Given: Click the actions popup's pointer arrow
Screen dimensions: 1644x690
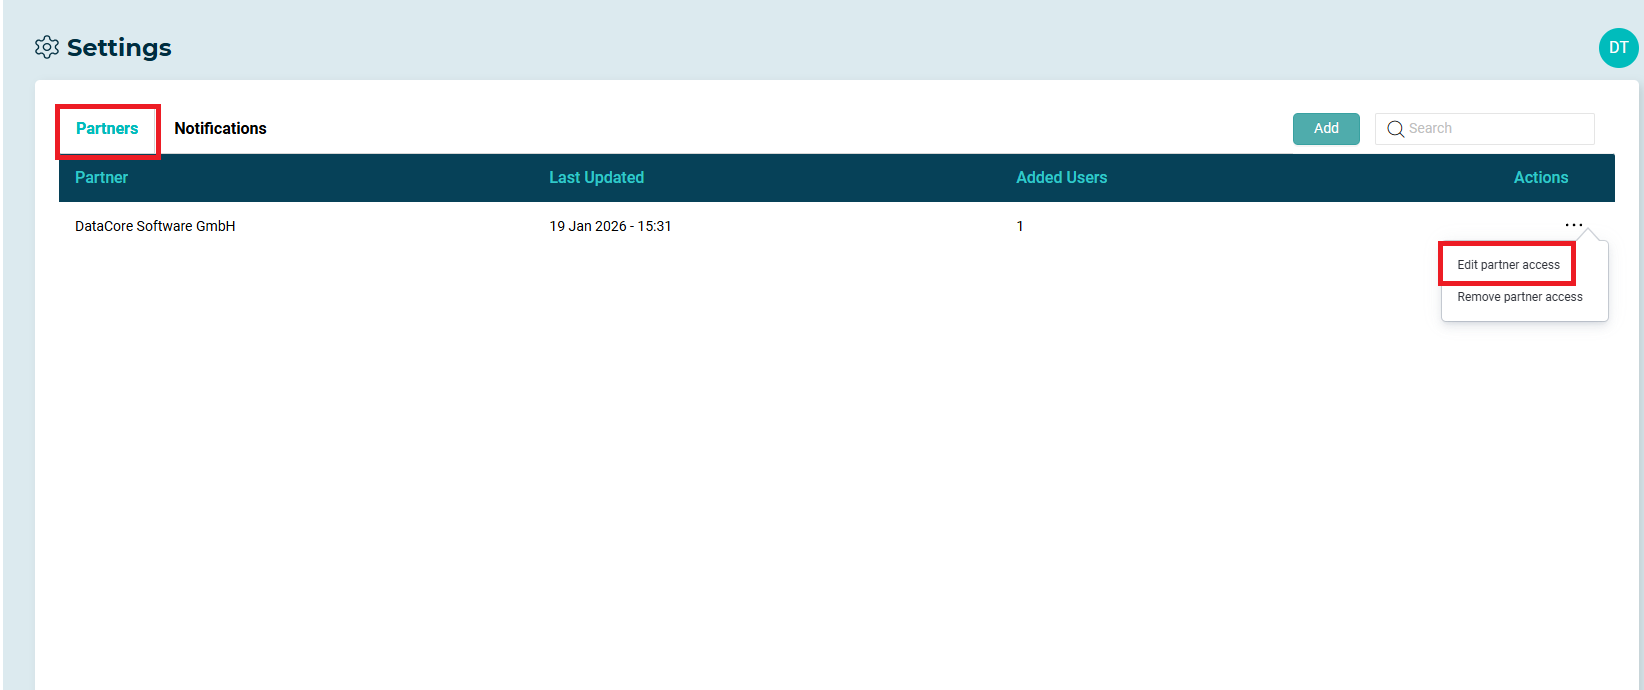Looking at the screenshot, I should (1588, 235).
